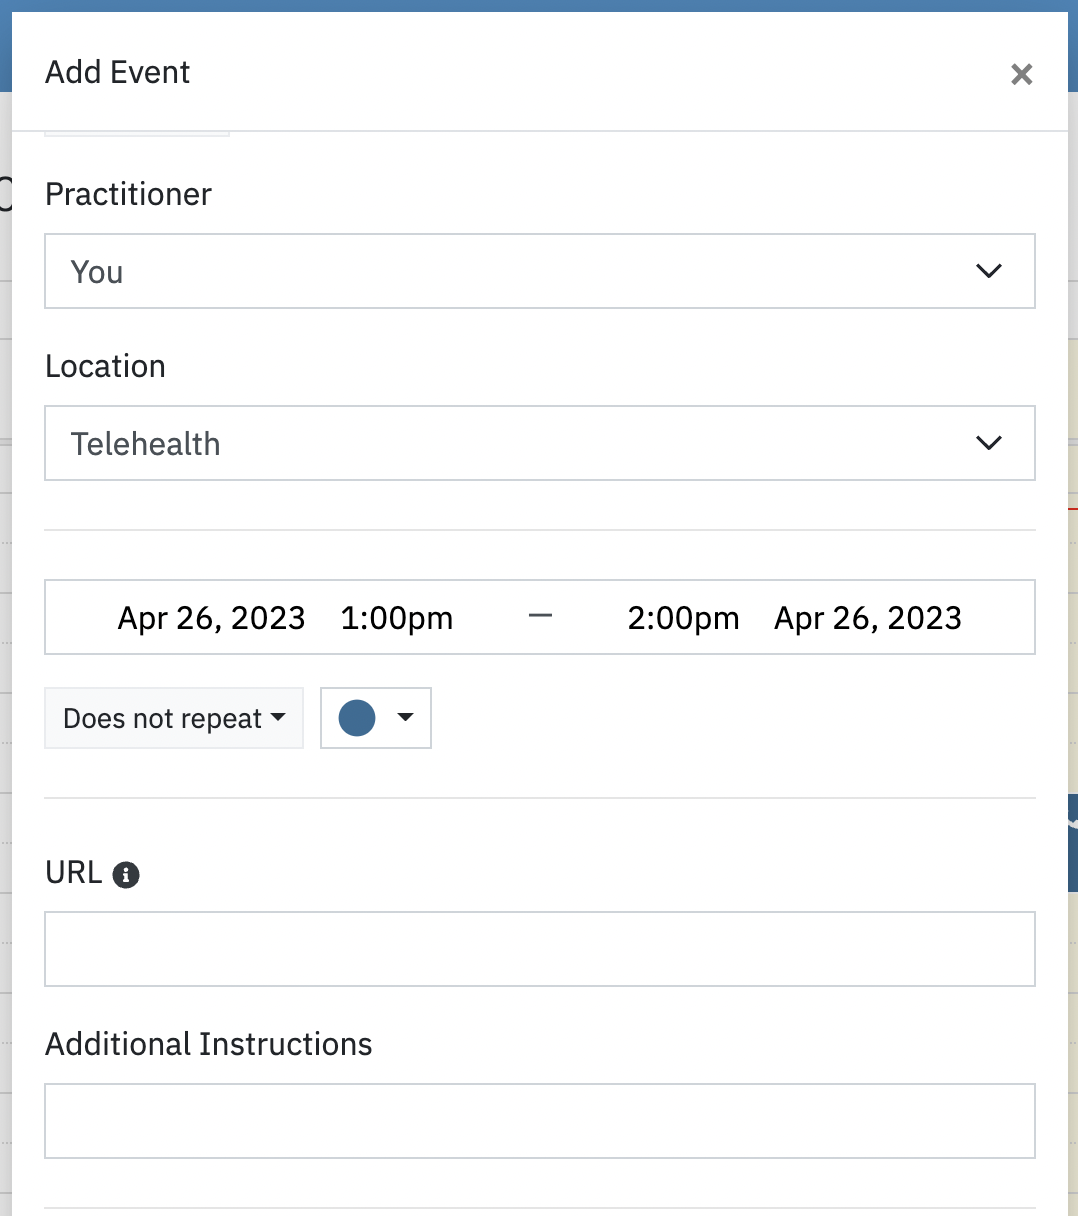Click the chevron on the Location field
The width and height of the screenshot is (1078, 1216).
click(x=989, y=443)
